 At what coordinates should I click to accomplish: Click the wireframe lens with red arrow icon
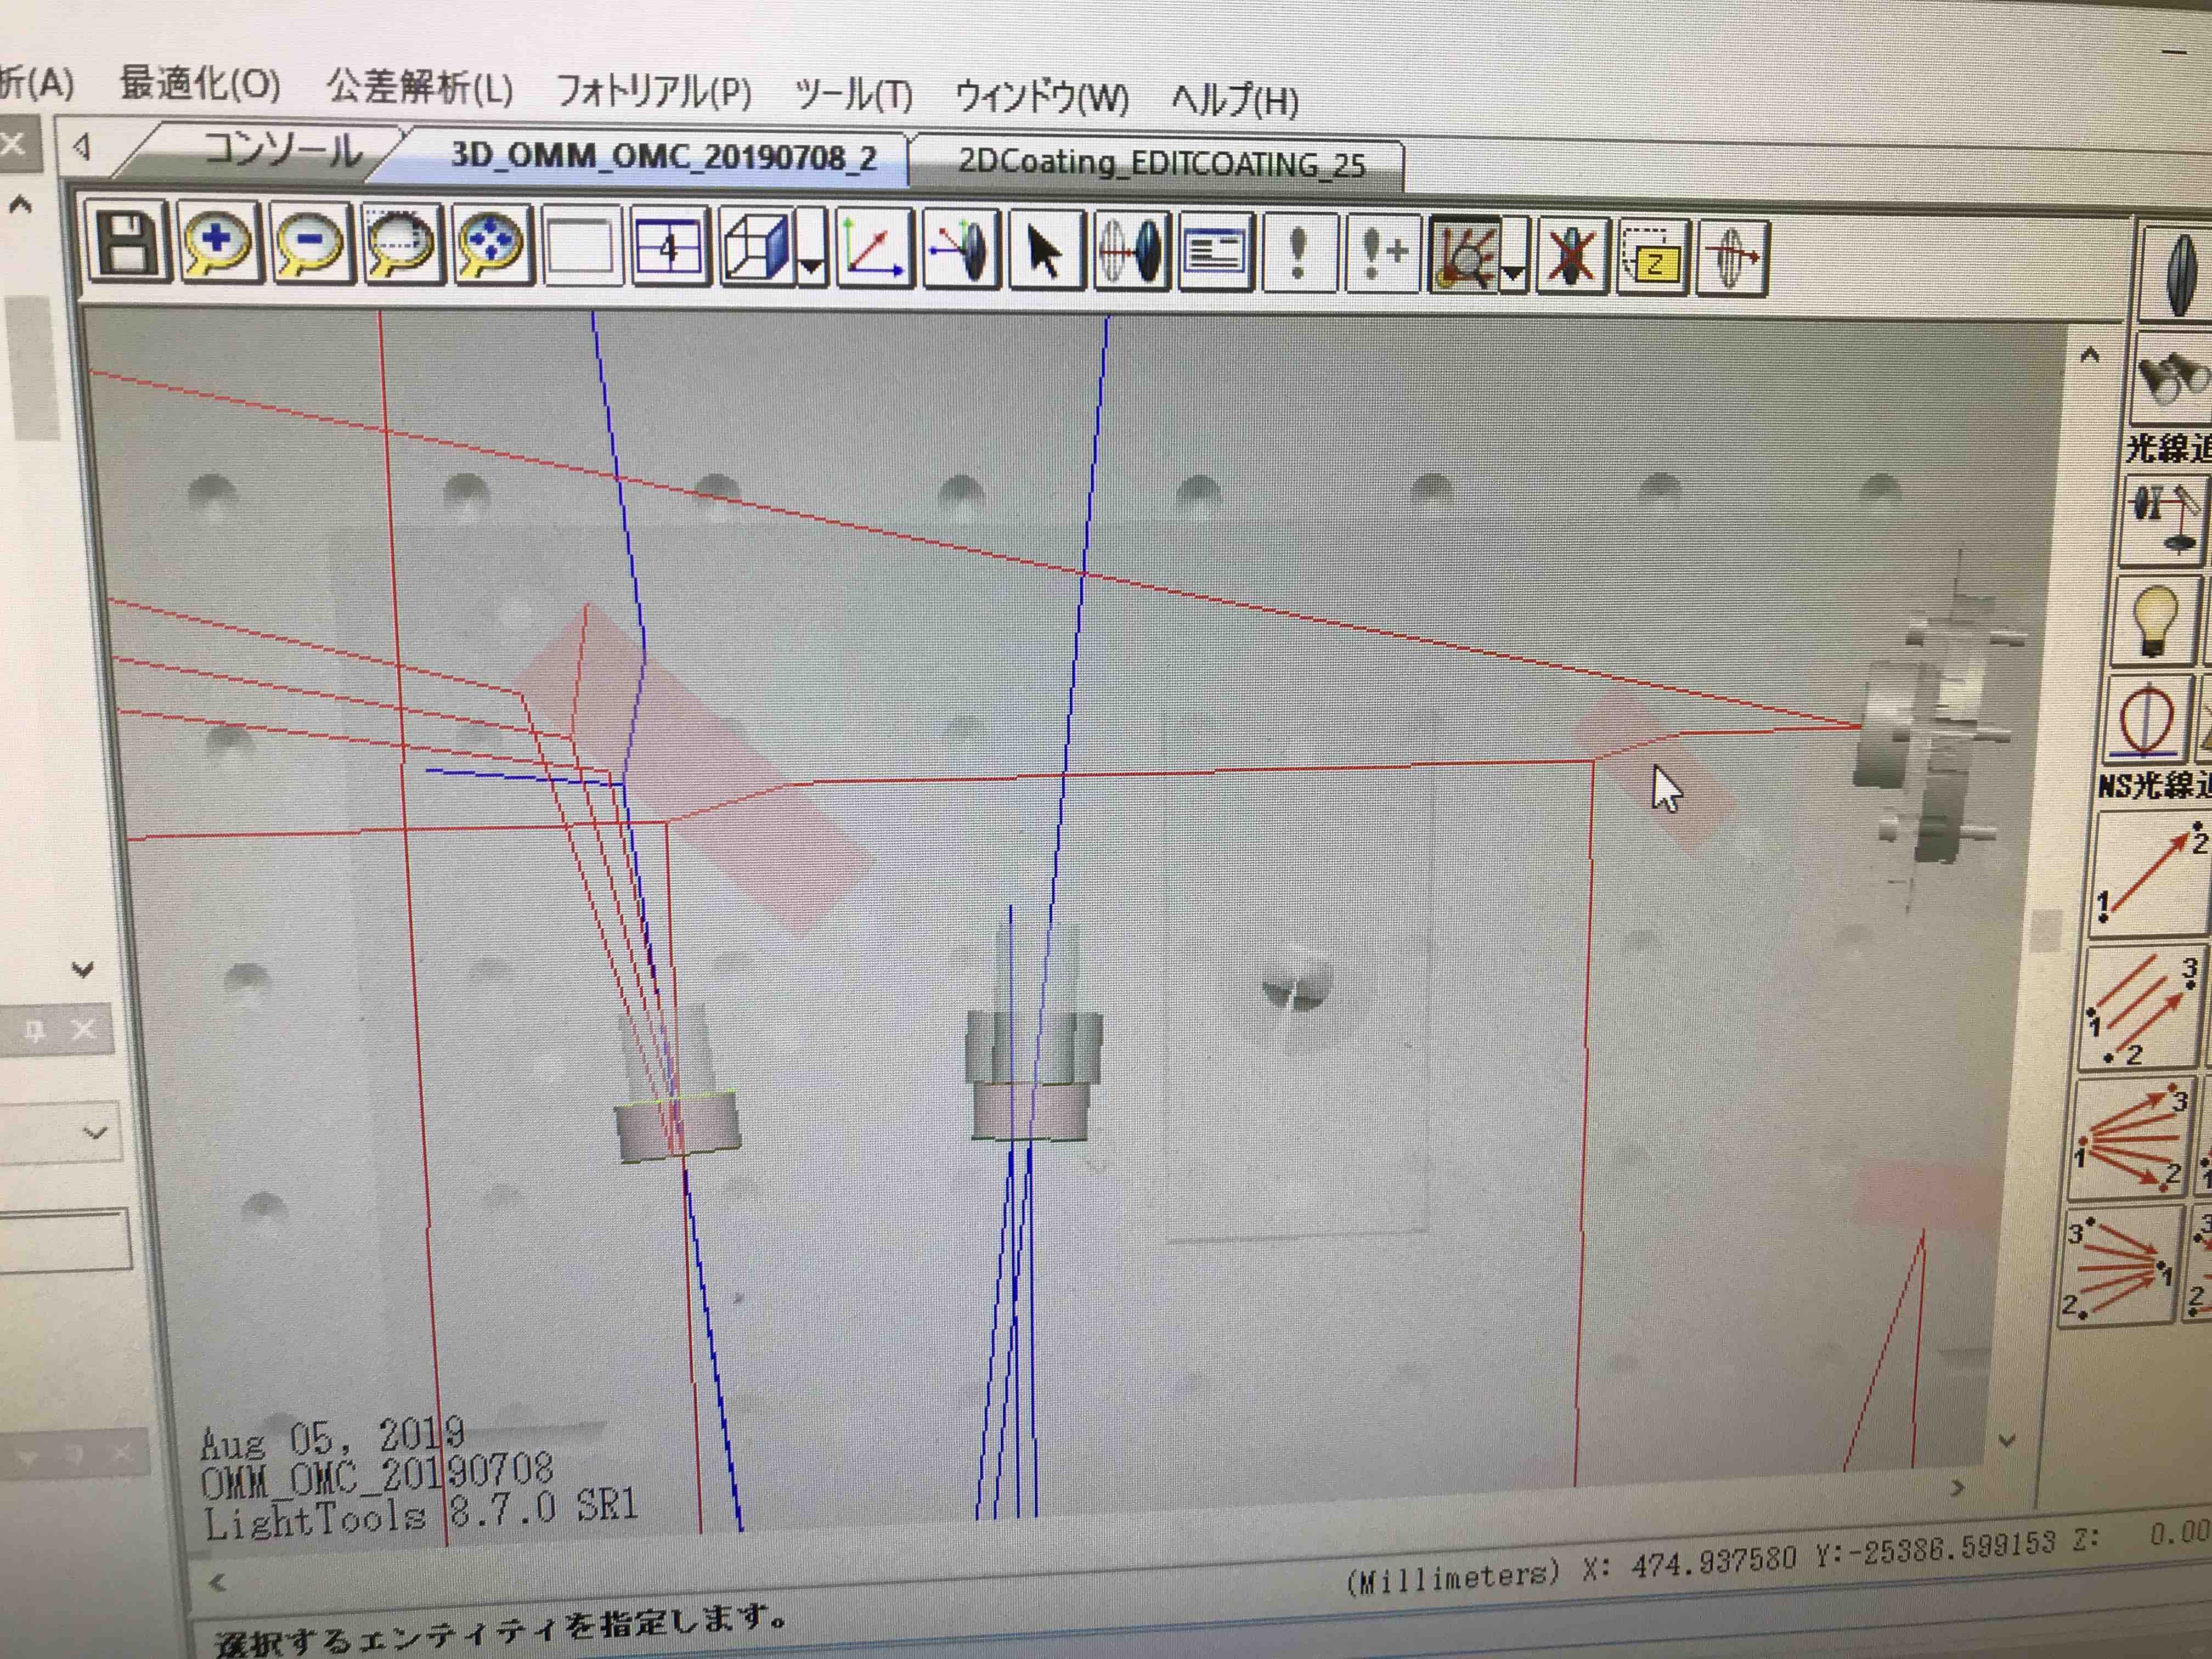tap(1732, 259)
